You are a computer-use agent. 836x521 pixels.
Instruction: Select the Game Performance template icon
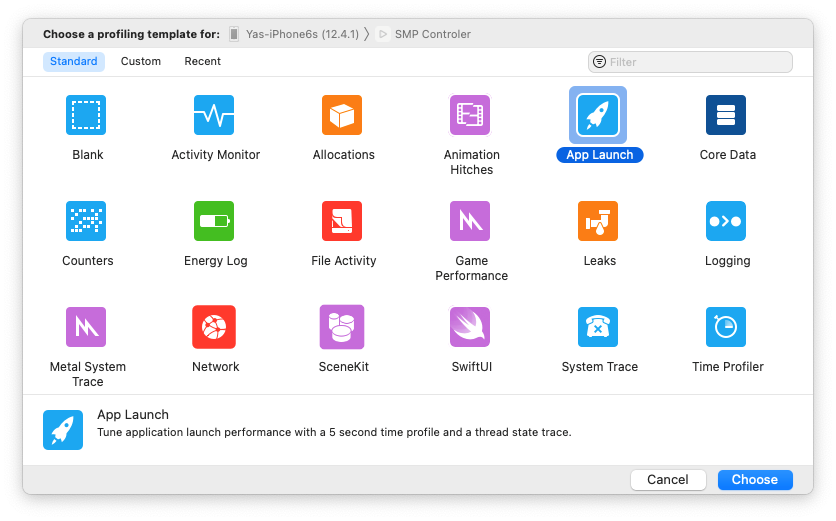pos(470,221)
